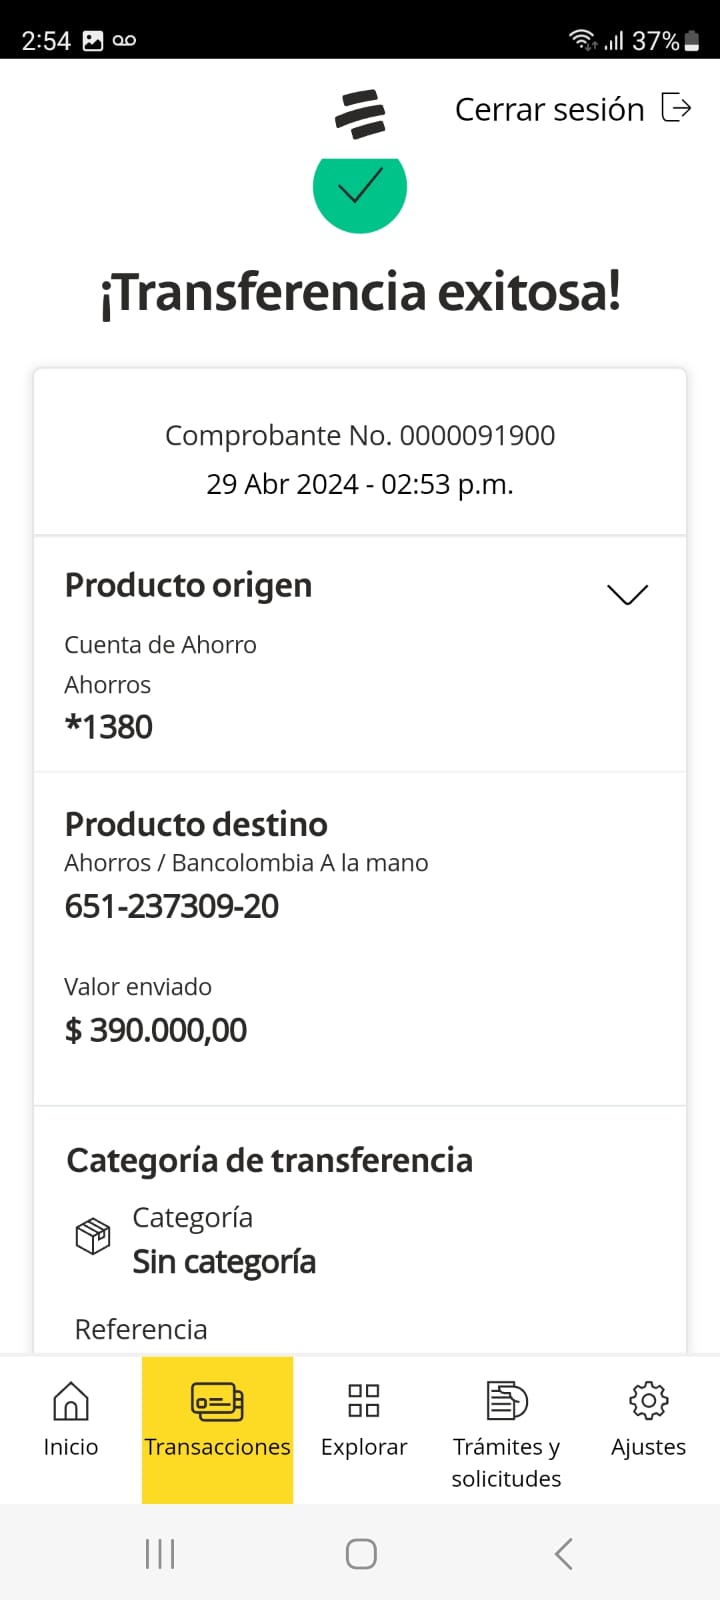Tap the Comprobante No. 0000091900 text

[360, 436]
